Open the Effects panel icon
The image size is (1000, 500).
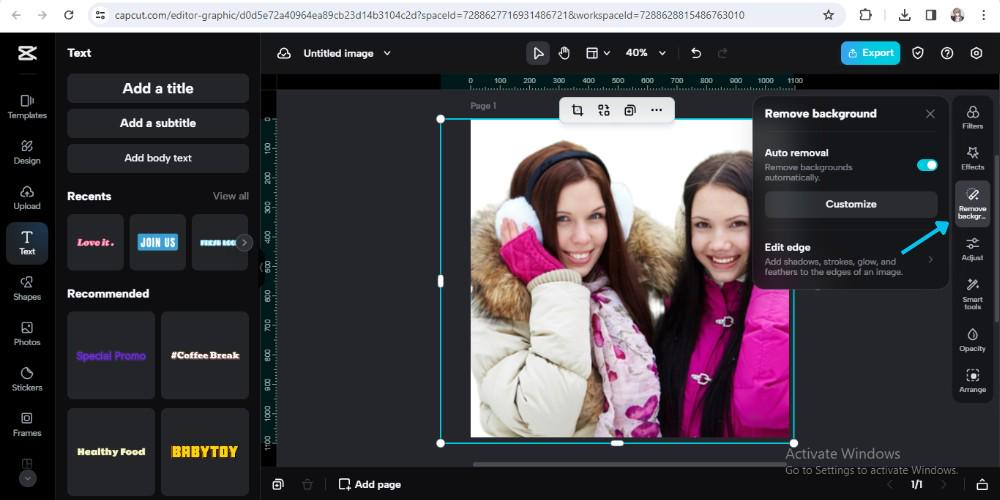972,158
